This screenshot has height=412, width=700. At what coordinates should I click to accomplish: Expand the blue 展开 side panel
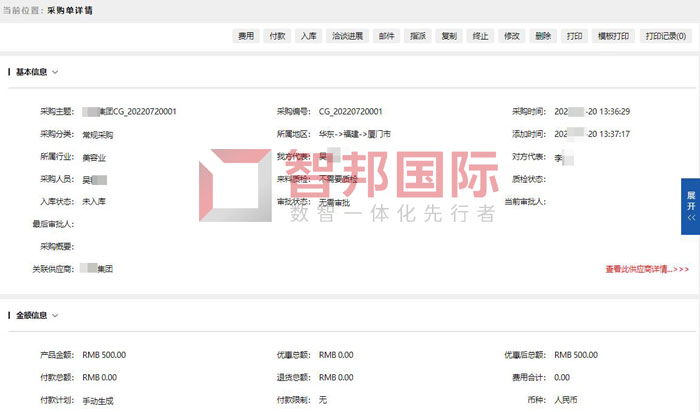coord(689,205)
